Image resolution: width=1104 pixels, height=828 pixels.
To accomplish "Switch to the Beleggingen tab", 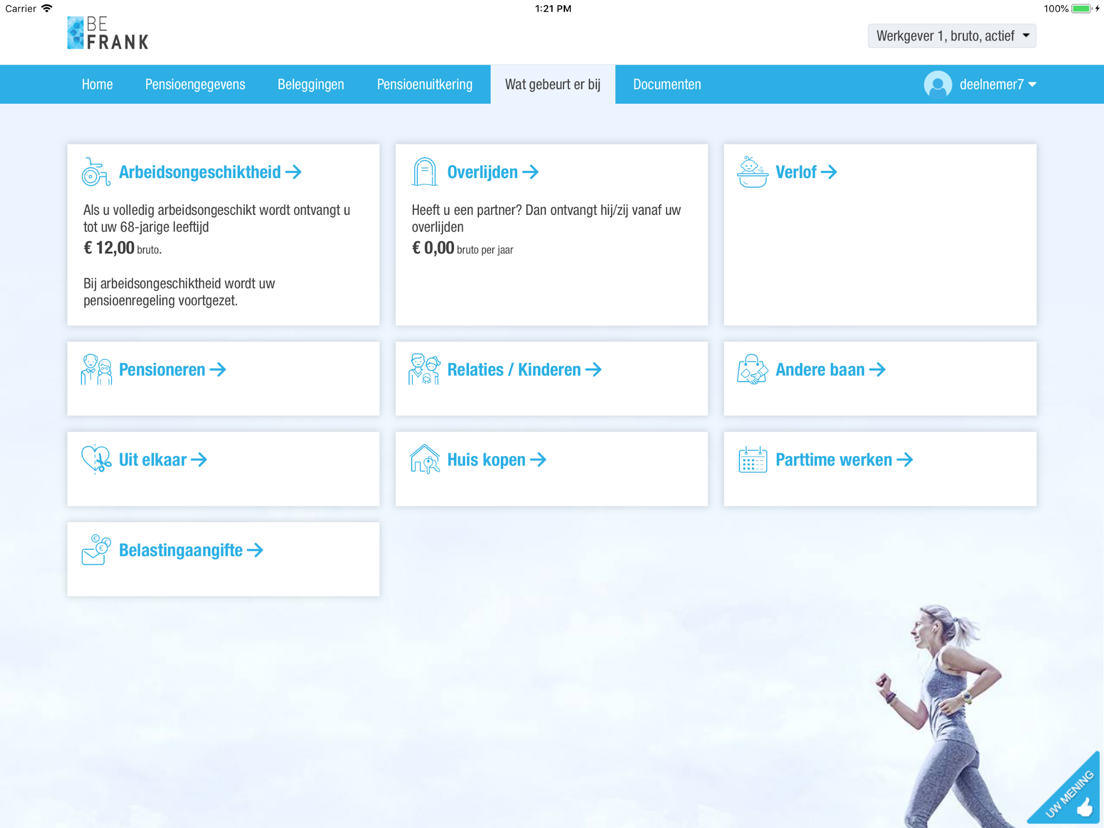I will click(310, 84).
